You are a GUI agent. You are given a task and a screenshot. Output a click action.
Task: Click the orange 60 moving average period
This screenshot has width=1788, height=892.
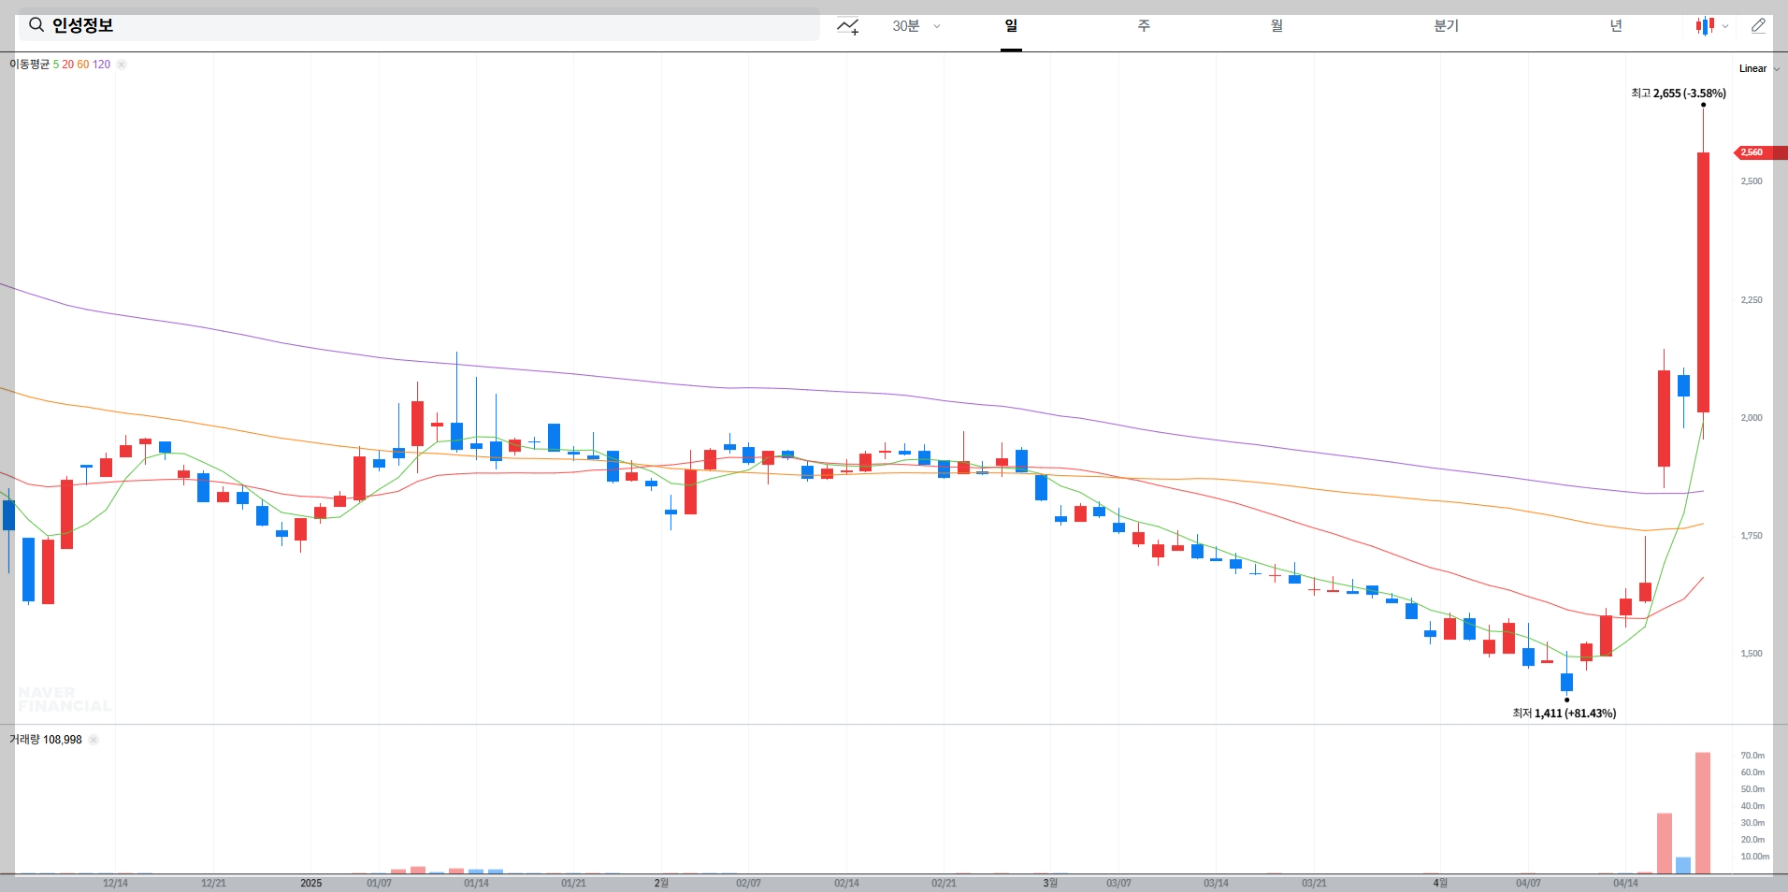pos(83,64)
